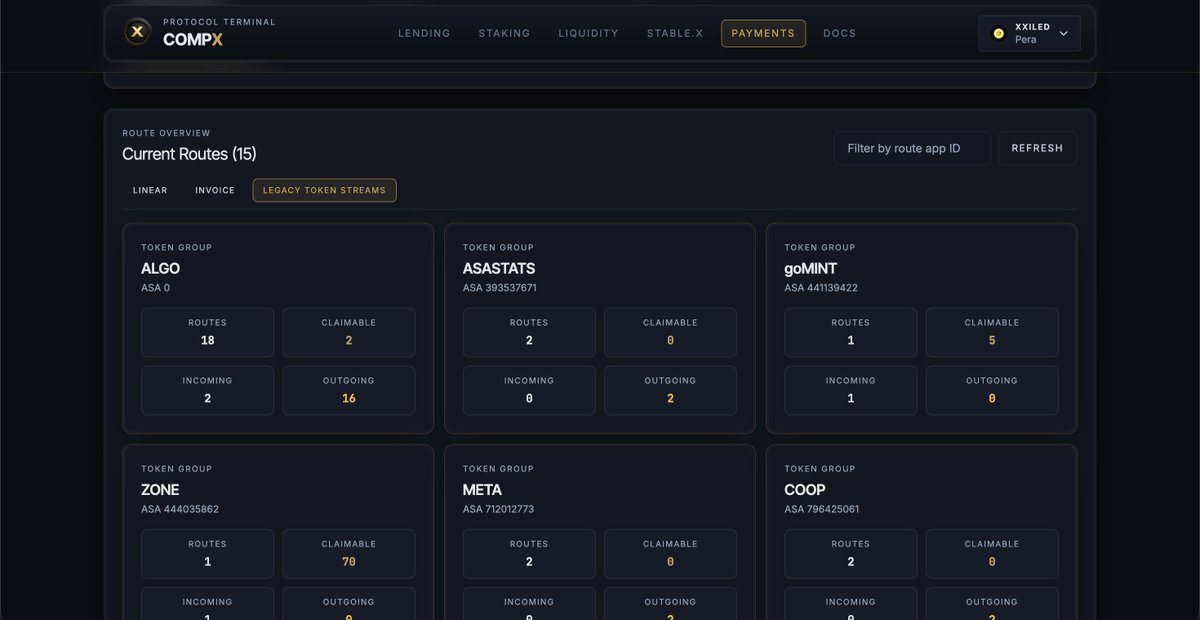Image resolution: width=1200 pixels, height=620 pixels.
Task: Expand the XXILED wallet dropdown chevron
Action: coord(1063,33)
